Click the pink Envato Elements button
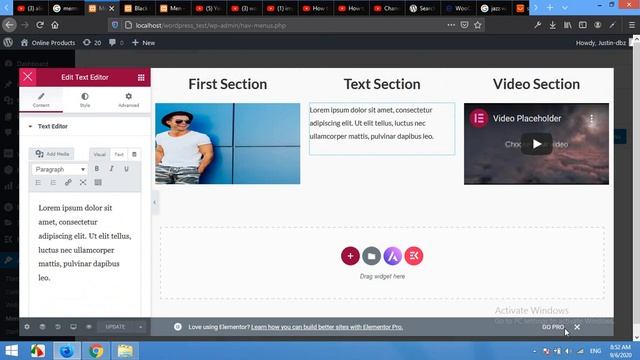Image resolution: width=640 pixels, height=360 pixels. [414, 256]
